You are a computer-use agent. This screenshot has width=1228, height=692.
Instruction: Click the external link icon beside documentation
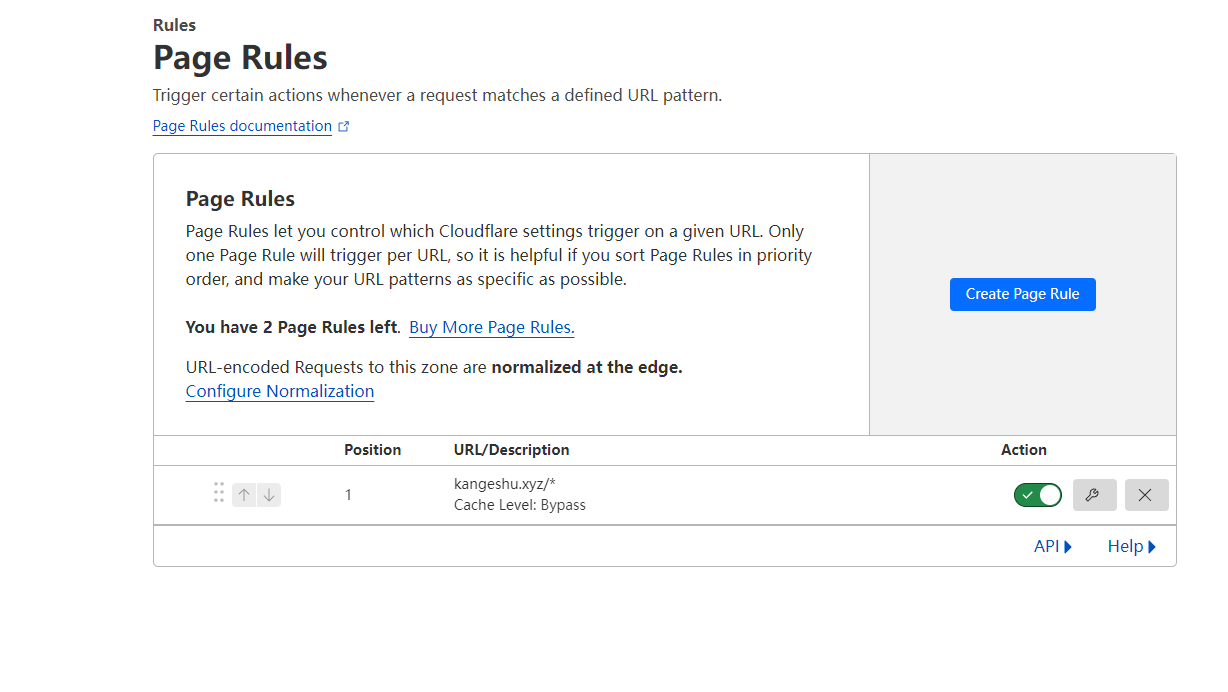coord(344,127)
